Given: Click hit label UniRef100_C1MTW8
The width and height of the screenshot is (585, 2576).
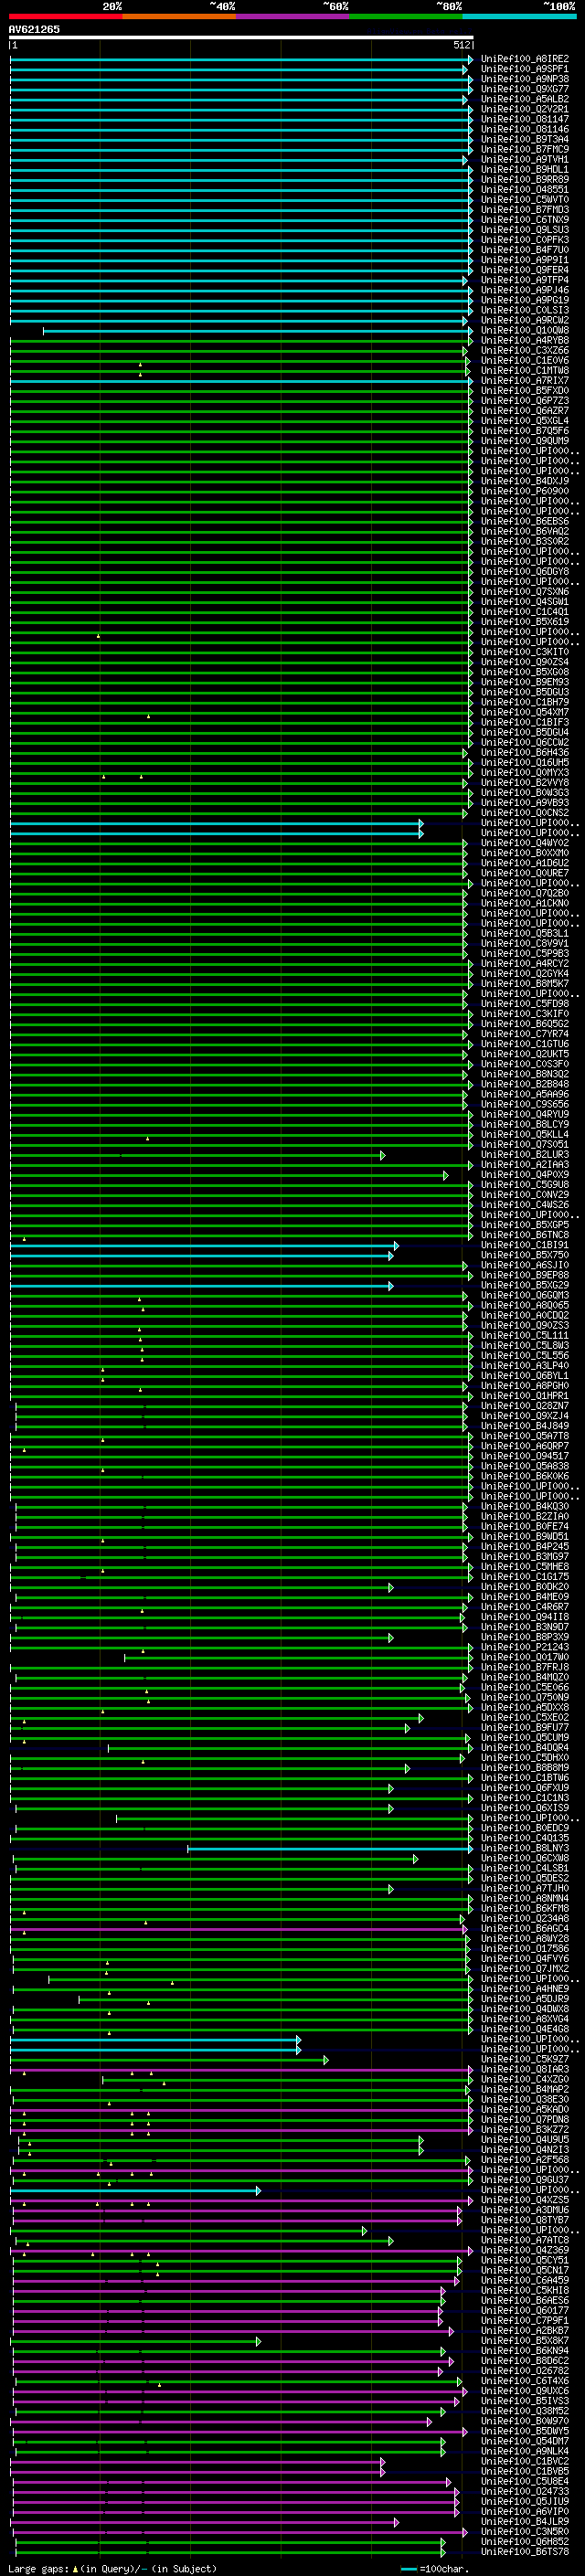Looking at the screenshot, I should [525, 370].
